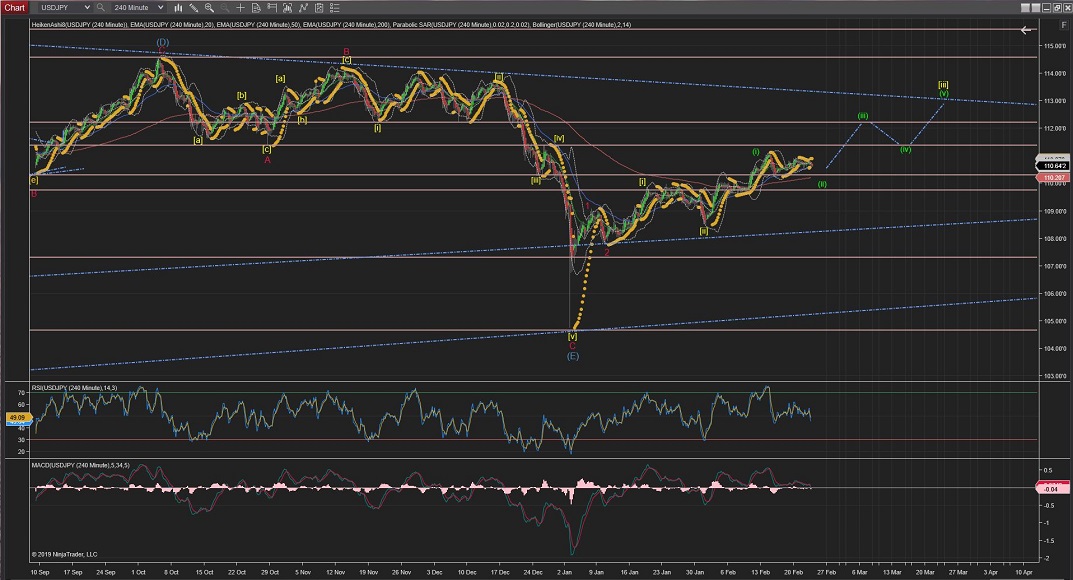Click the current price marker 110.642
1073x580 pixels.
(x=1054, y=166)
